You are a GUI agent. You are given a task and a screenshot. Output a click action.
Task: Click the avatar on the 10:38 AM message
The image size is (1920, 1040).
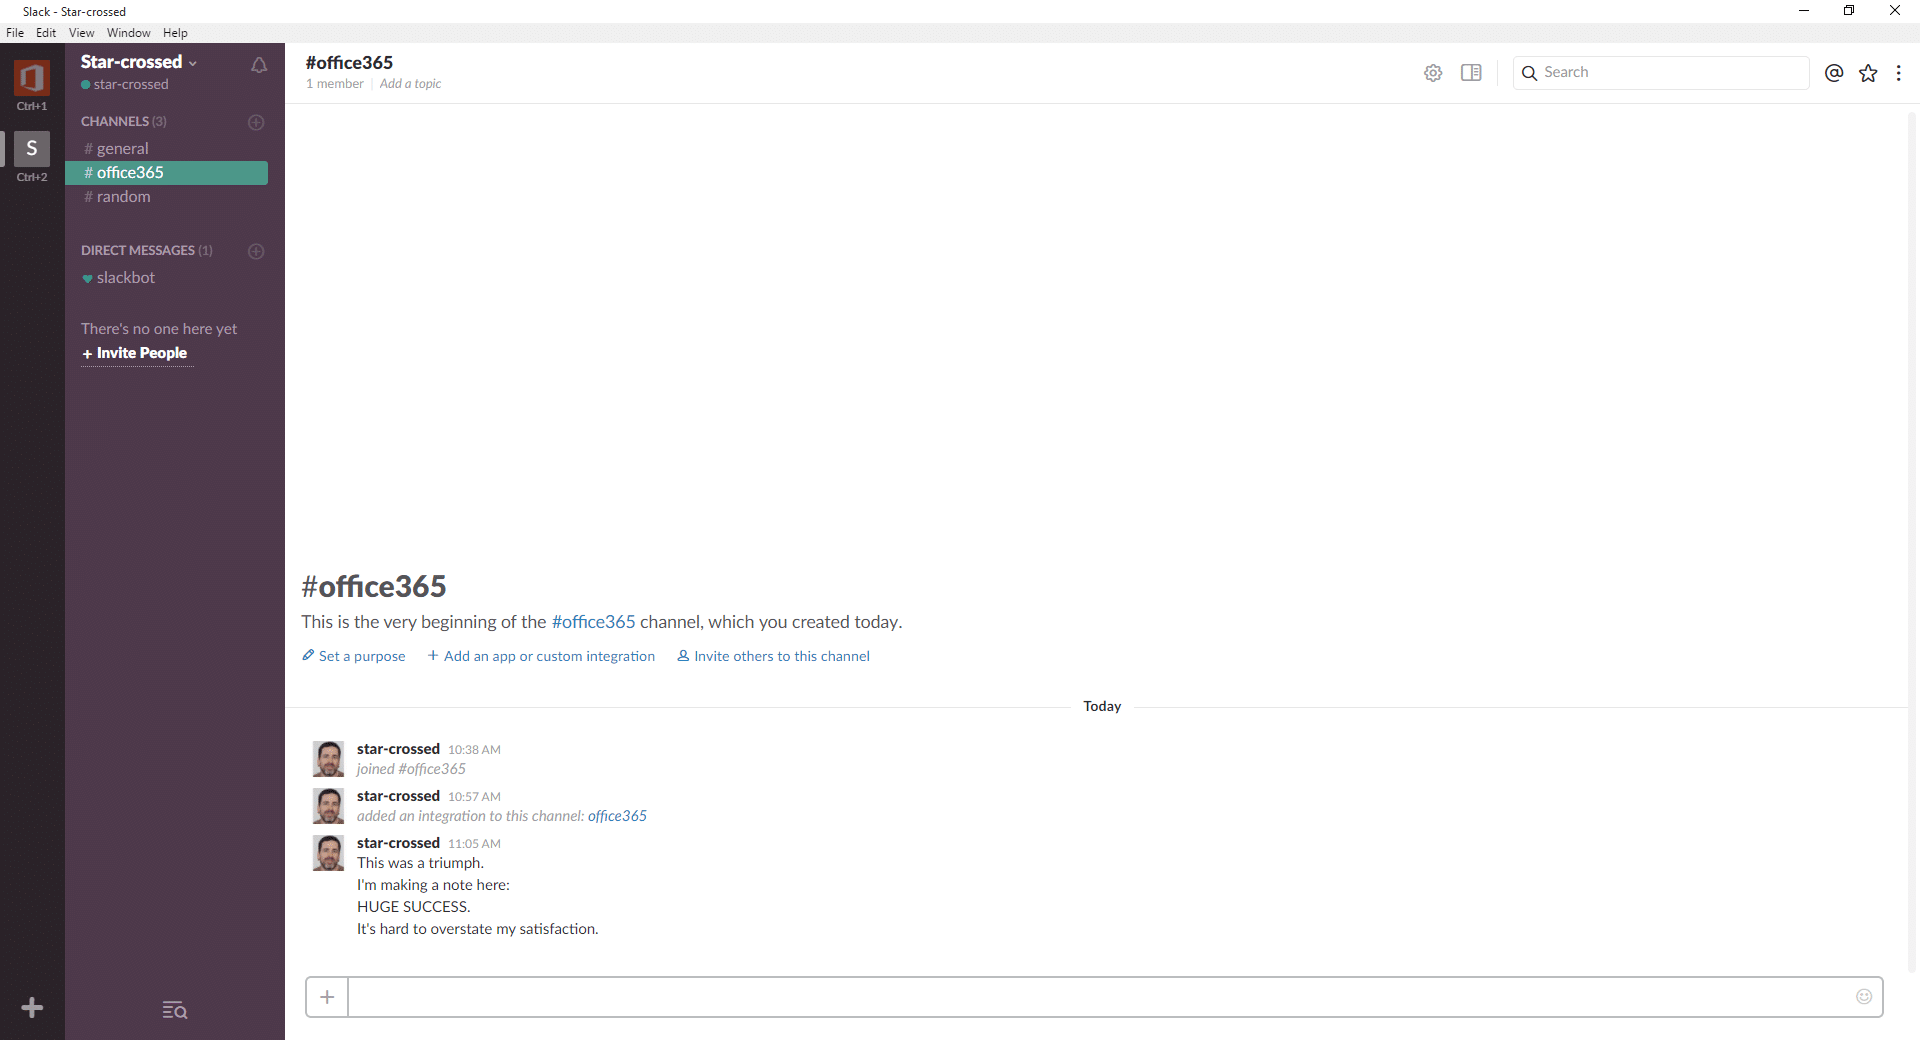point(328,759)
